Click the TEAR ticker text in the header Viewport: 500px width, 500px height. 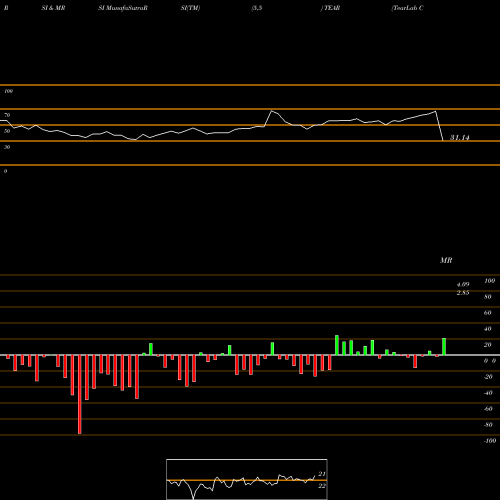332,8
